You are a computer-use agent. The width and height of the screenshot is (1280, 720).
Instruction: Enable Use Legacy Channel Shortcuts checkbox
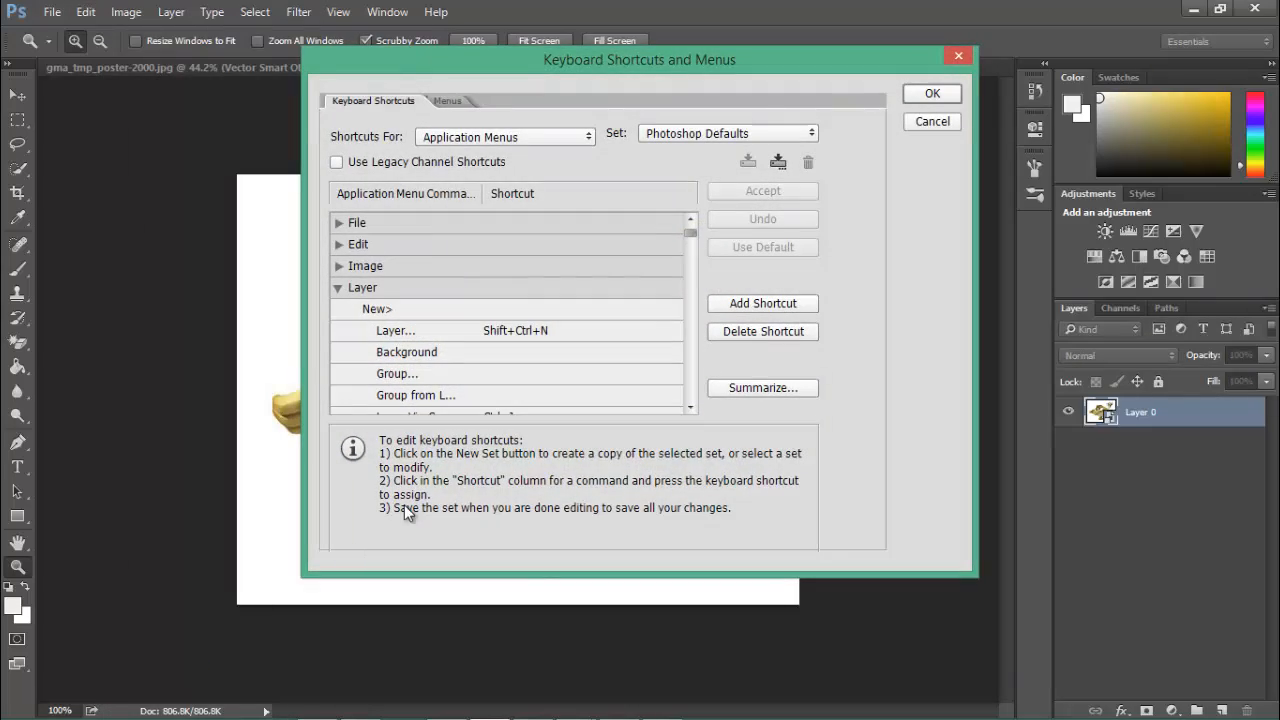337,162
